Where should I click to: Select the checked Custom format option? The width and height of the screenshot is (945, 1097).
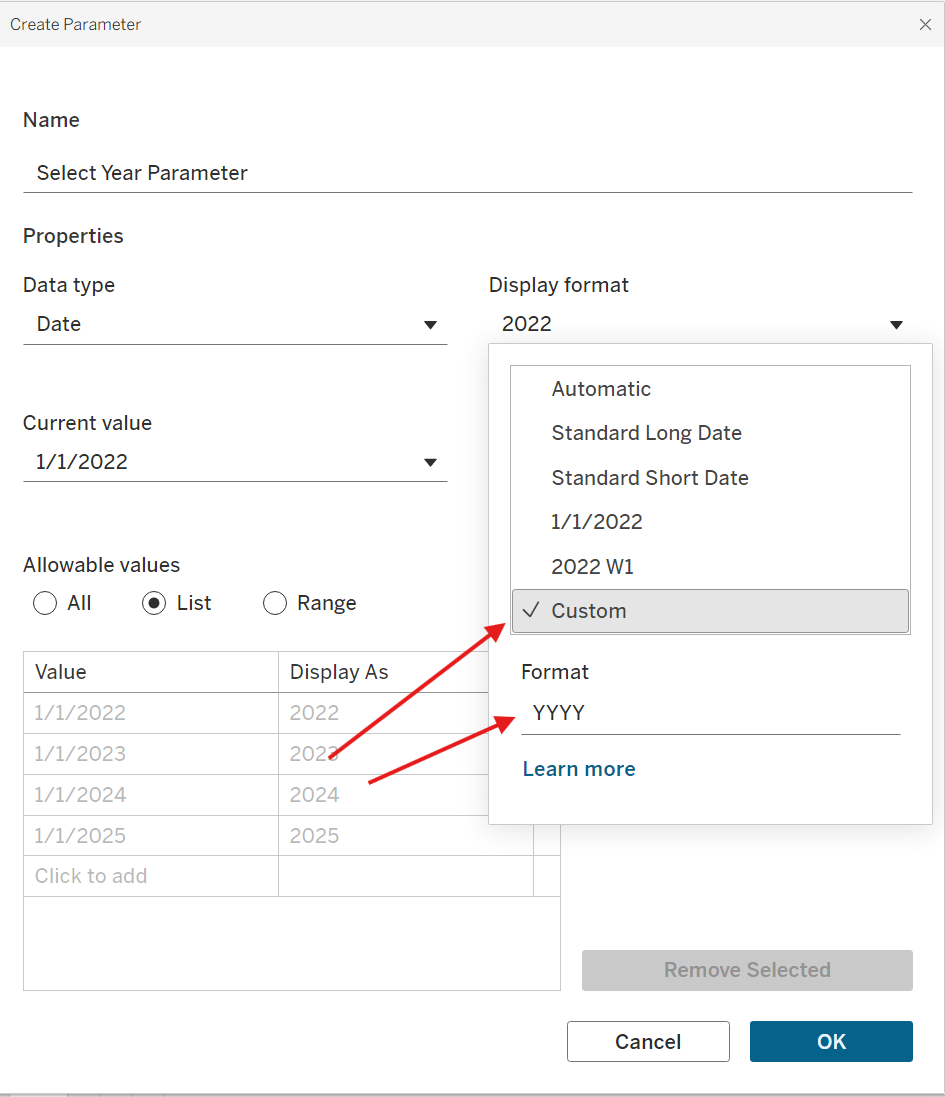pyautogui.click(x=589, y=611)
